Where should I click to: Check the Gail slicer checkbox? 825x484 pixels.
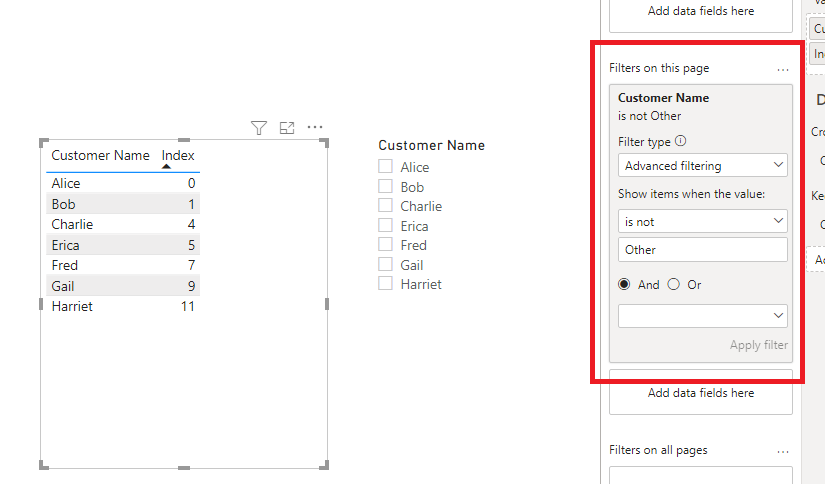click(x=385, y=264)
